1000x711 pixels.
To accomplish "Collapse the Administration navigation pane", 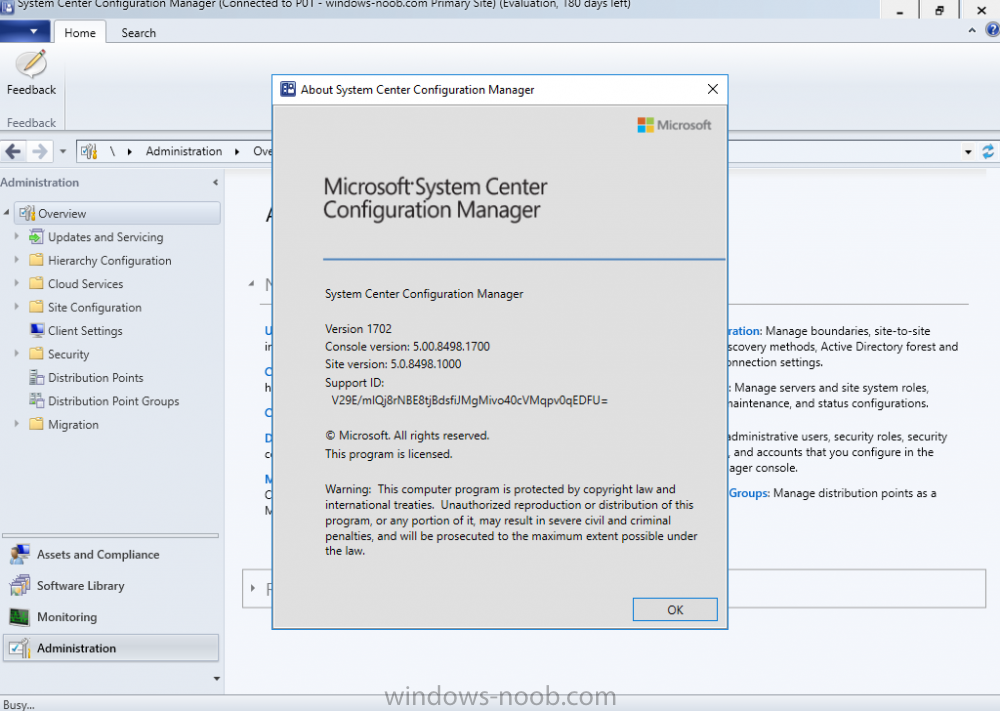I will pyautogui.click(x=216, y=182).
